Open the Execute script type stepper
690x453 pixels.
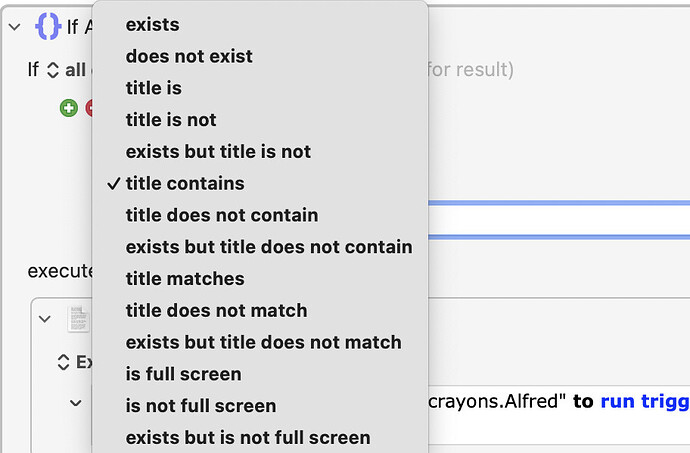[x=63, y=362]
